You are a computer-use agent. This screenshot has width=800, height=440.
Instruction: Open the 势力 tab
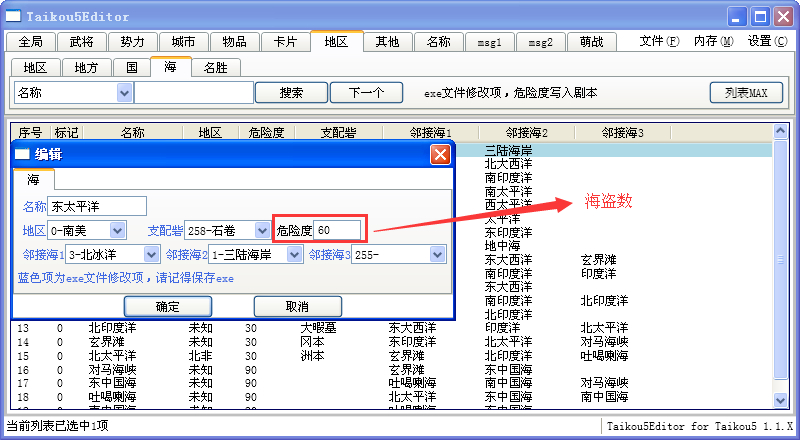[x=133, y=42]
